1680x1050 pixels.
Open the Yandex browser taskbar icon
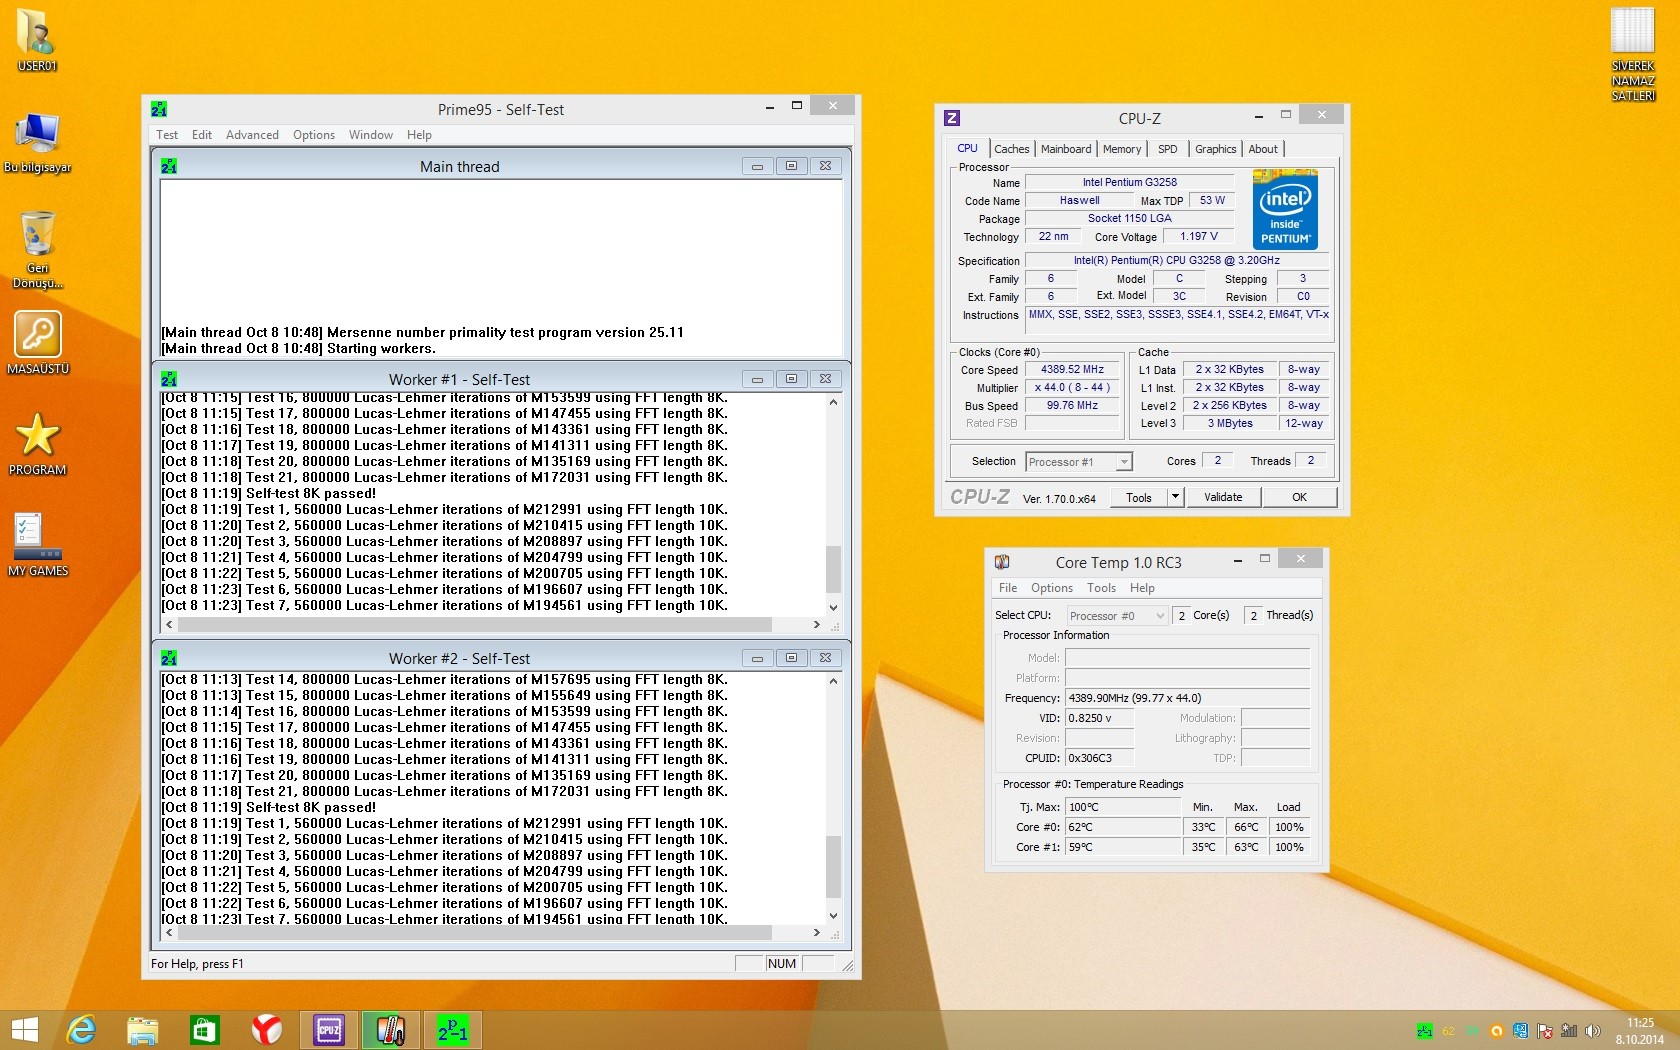(267, 1030)
